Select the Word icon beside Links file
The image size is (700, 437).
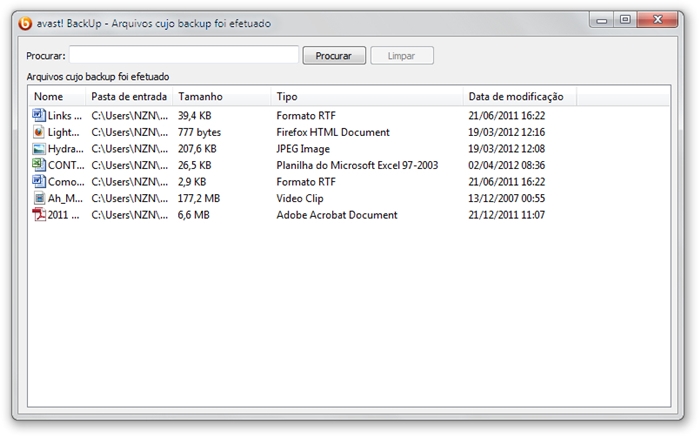click(x=39, y=115)
